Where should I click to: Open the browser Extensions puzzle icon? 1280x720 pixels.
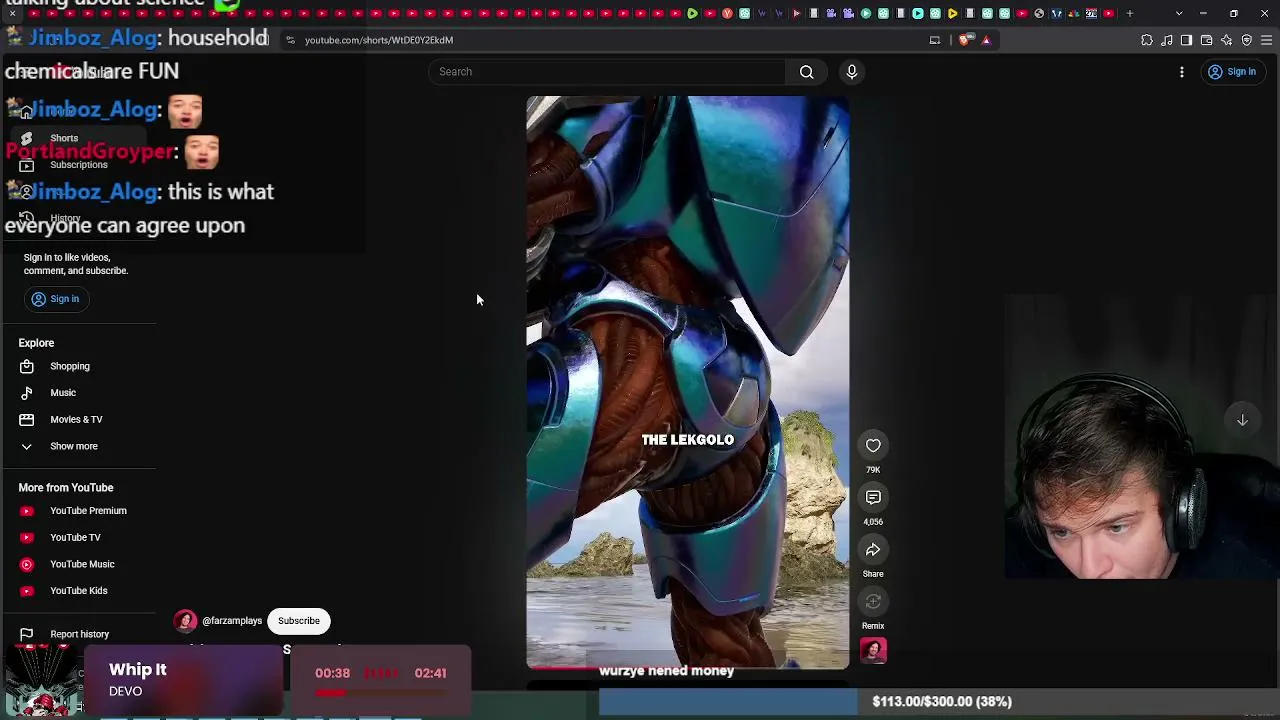[1147, 40]
